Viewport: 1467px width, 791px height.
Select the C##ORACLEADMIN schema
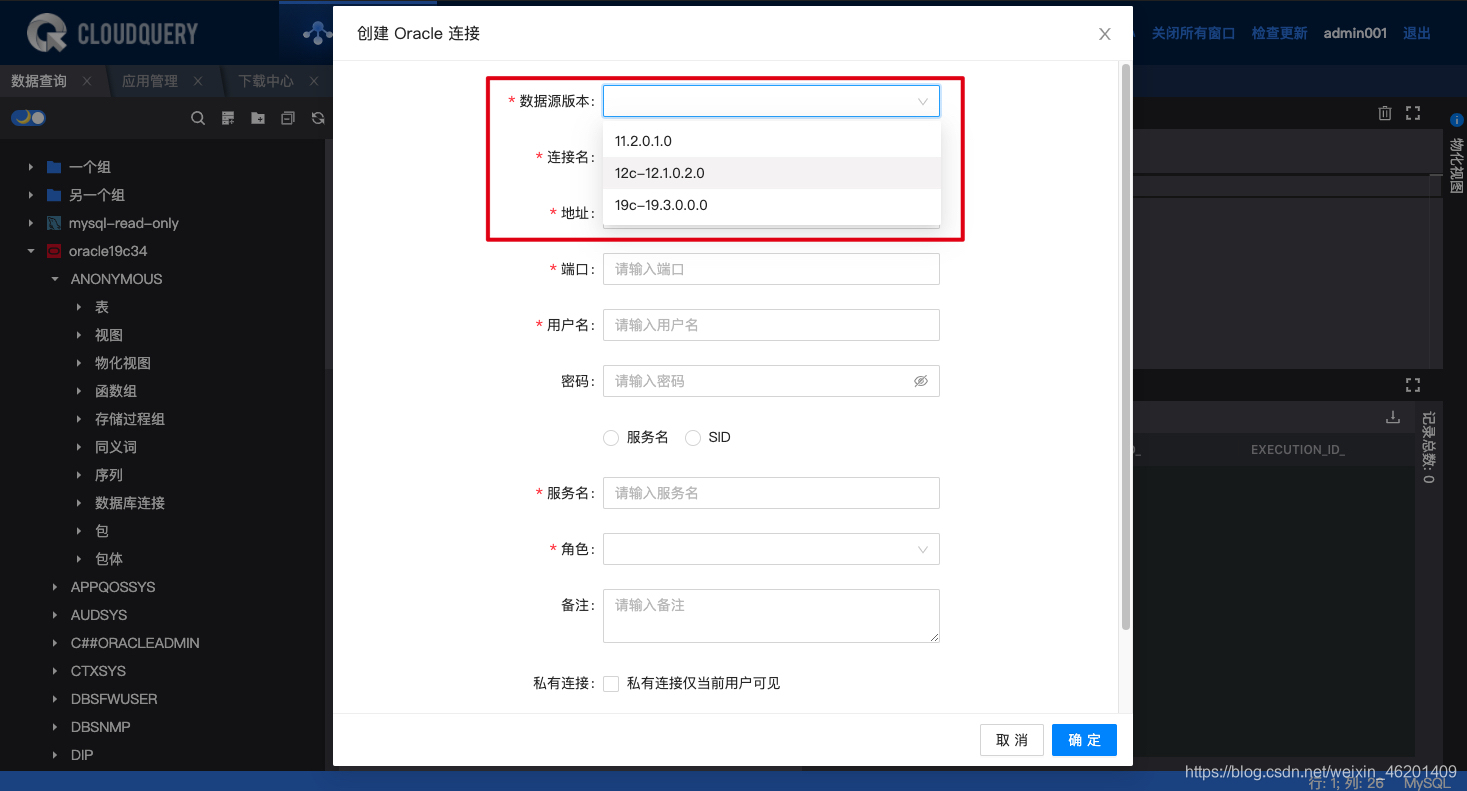pos(135,643)
